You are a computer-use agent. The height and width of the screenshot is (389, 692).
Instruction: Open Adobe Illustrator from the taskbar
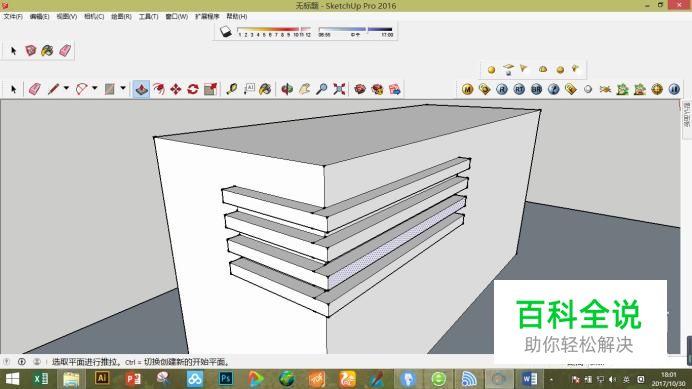(102, 378)
